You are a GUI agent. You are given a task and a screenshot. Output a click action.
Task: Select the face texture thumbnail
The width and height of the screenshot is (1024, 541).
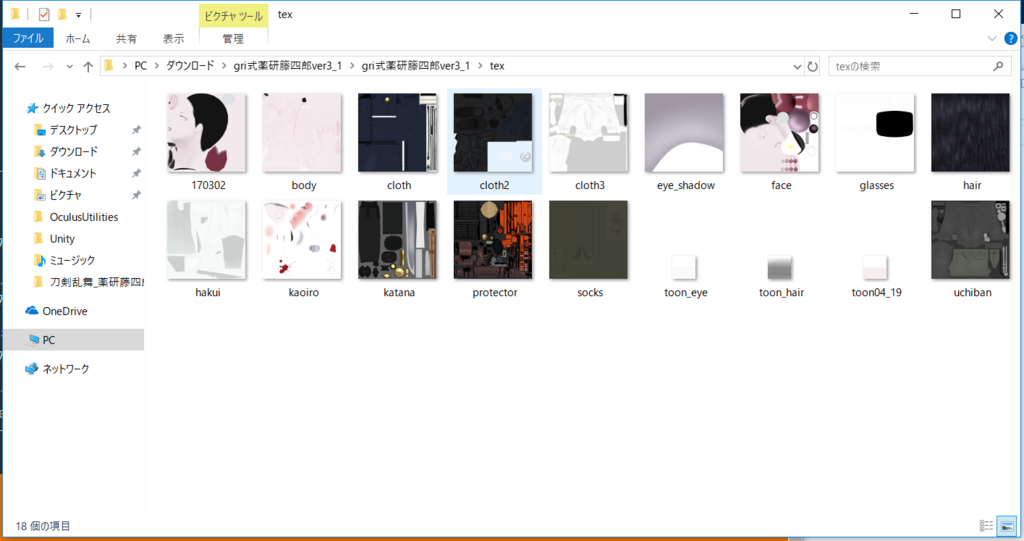pyautogui.click(x=780, y=133)
